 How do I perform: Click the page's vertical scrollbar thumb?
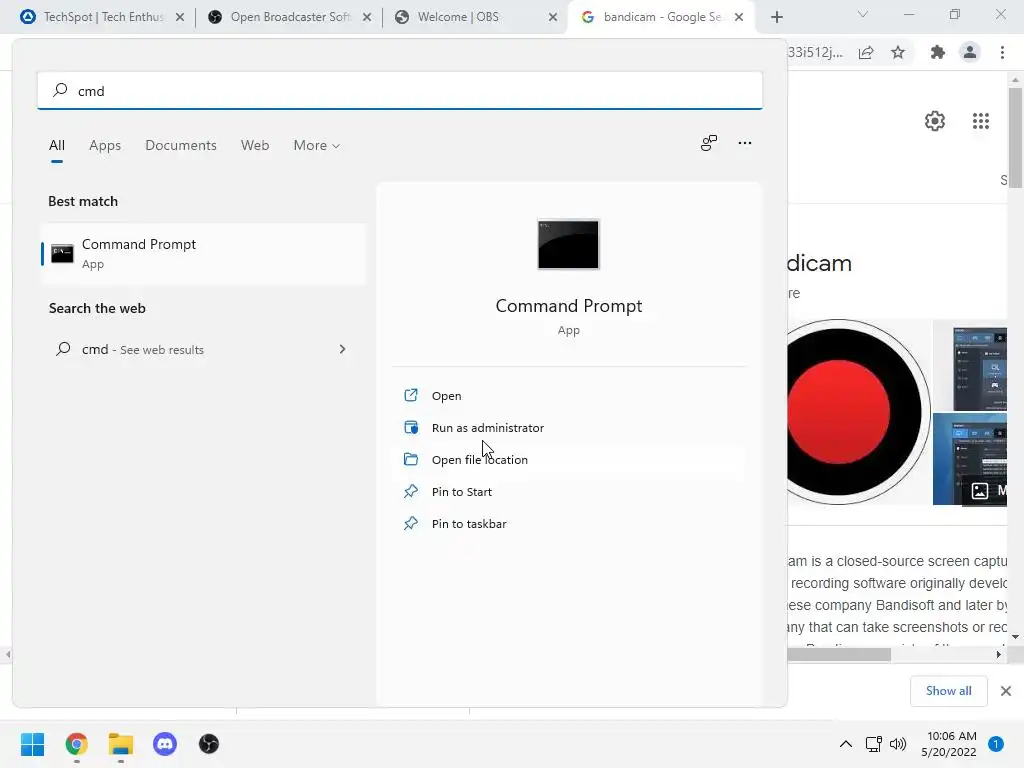tap(1015, 137)
